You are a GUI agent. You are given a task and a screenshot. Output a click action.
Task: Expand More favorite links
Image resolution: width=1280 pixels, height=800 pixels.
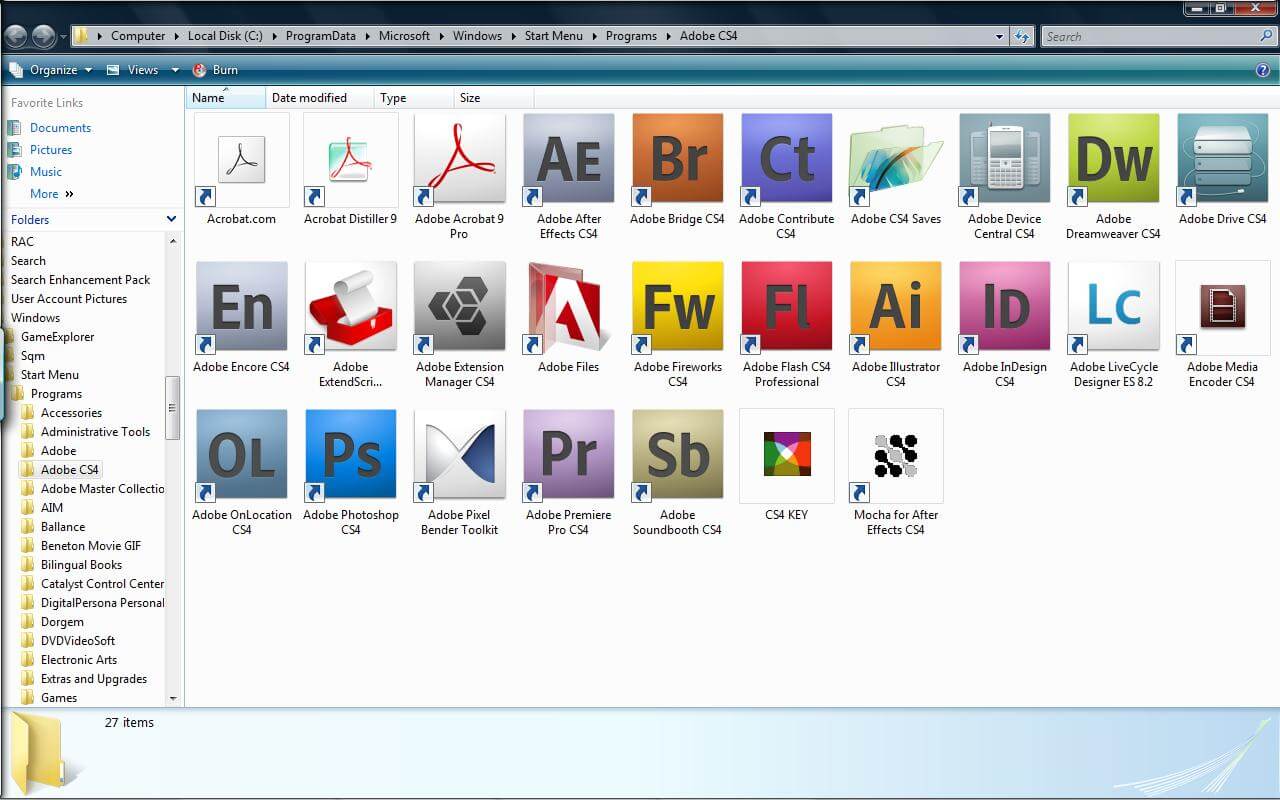tap(52, 194)
